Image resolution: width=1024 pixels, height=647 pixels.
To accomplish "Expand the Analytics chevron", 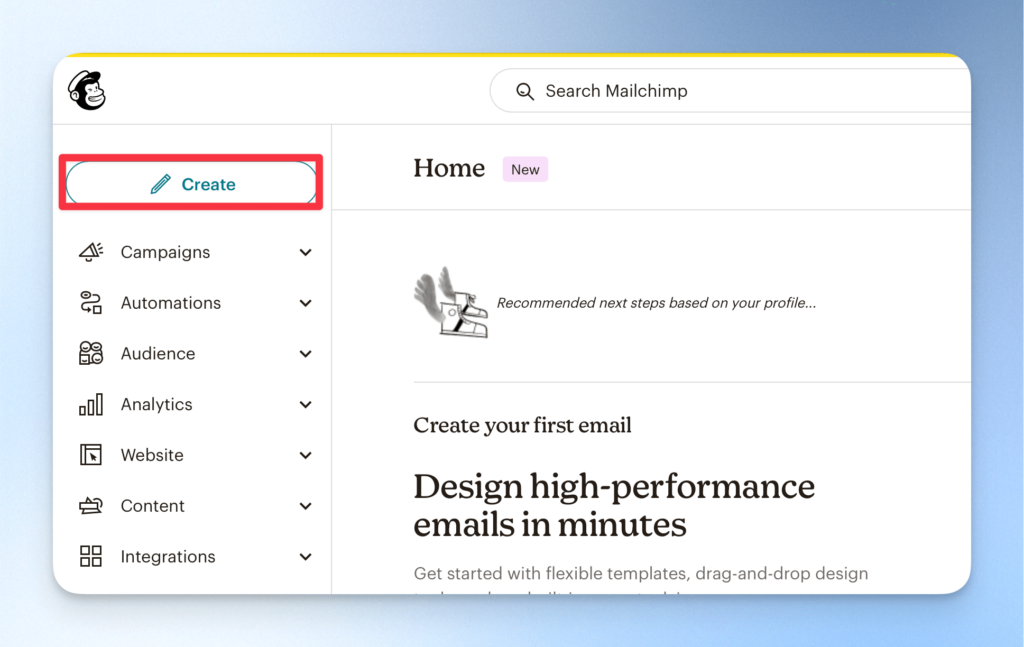I will (306, 405).
